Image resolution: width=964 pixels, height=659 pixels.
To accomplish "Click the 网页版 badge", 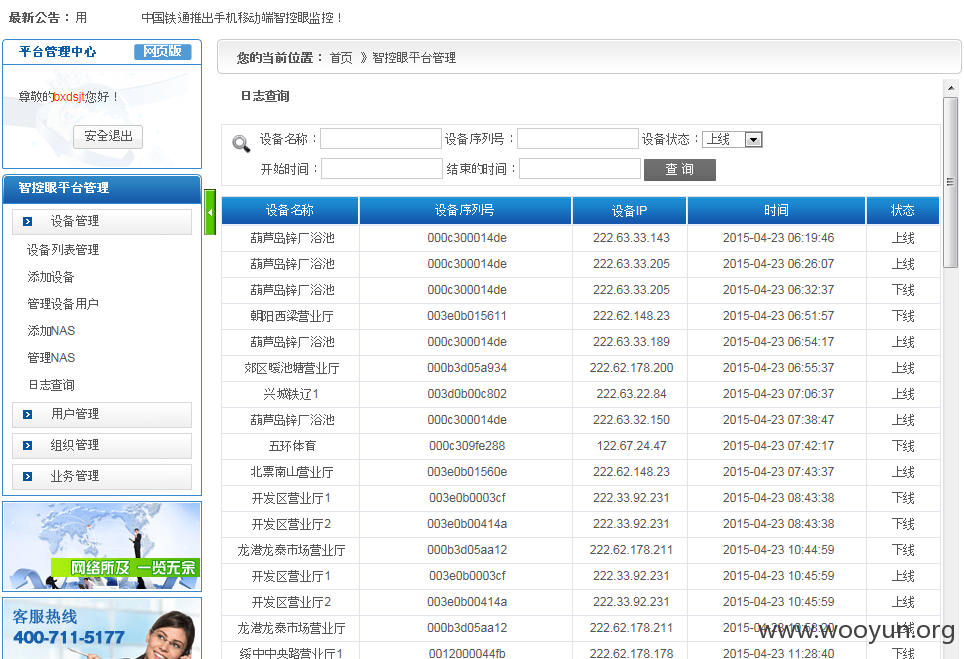I will 162,52.
